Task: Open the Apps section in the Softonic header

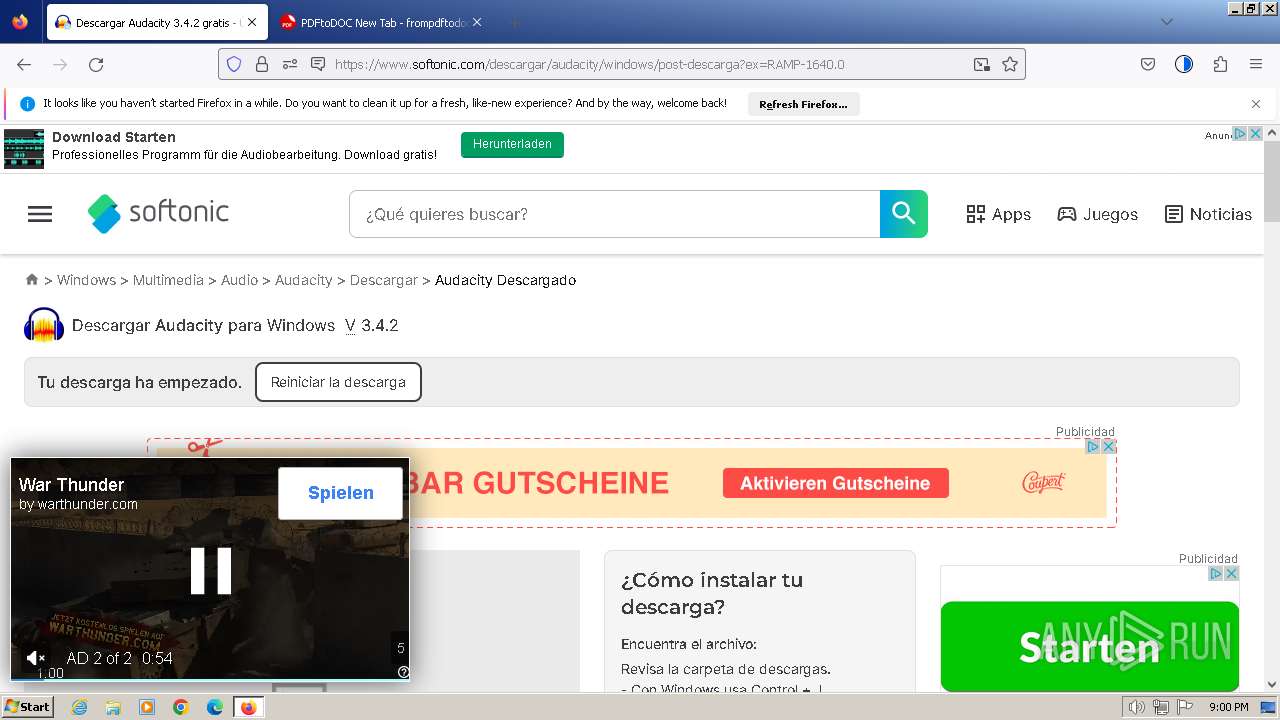Action: 998,214
